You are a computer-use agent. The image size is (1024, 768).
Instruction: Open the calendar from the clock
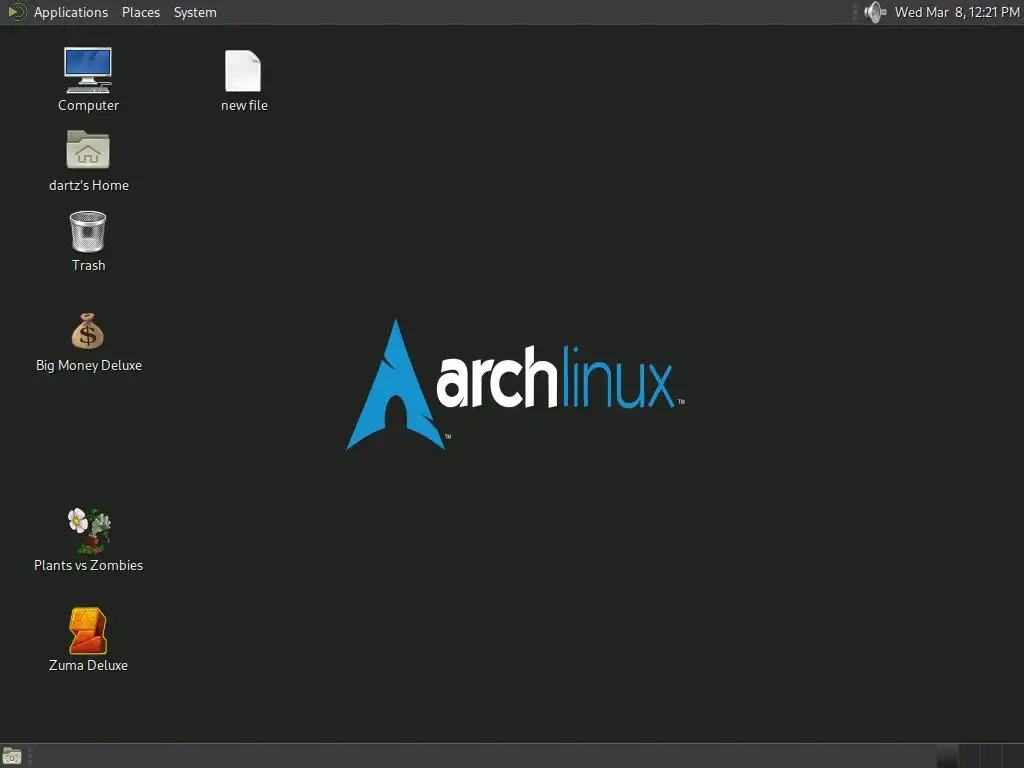pos(957,12)
